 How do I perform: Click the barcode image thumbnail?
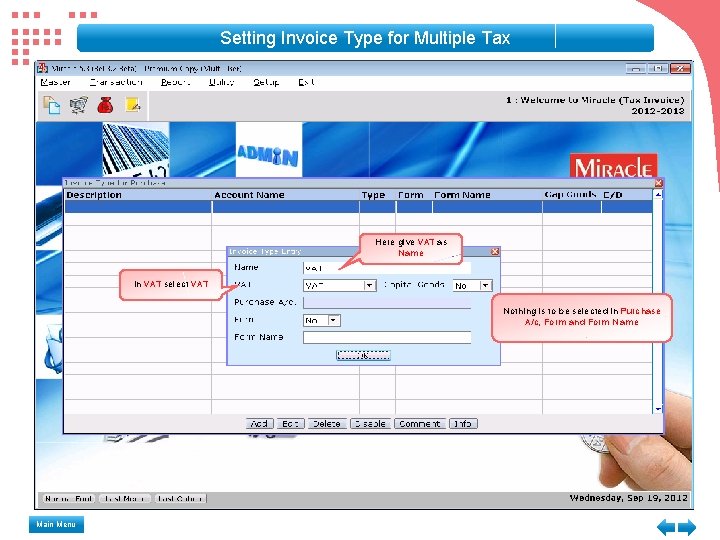point(135,150)
